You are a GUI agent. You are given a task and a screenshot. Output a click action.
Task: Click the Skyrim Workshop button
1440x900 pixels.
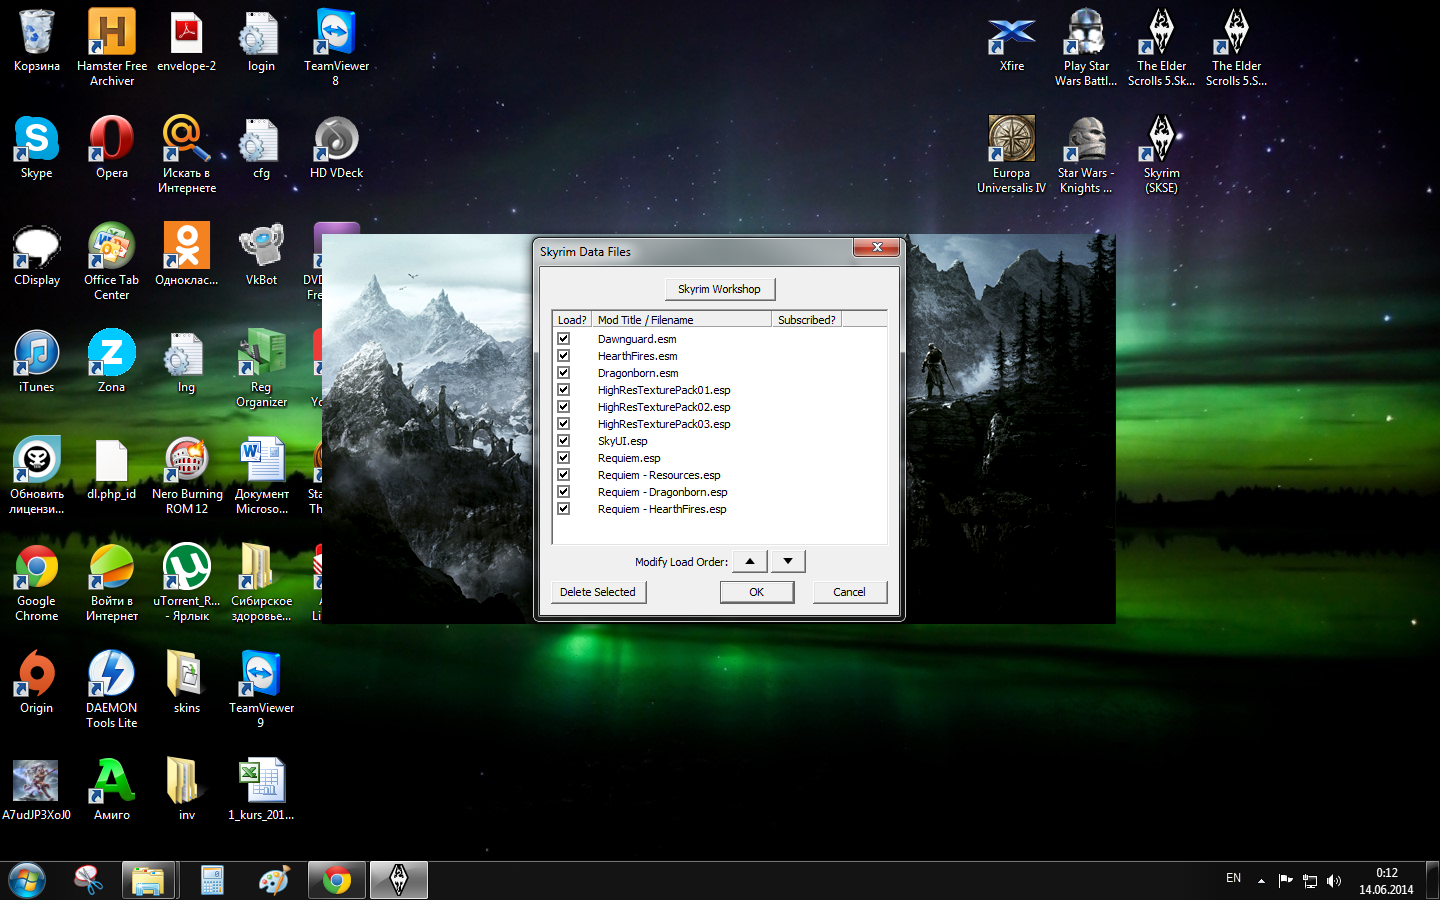point(719,289)
